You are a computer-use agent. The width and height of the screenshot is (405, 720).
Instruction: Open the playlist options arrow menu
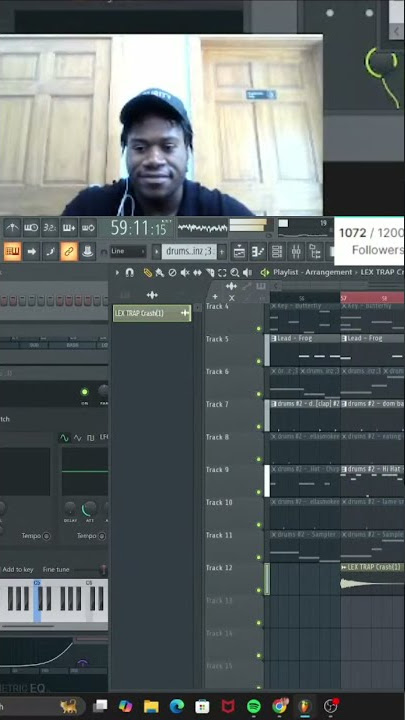[x=117, y=273]
